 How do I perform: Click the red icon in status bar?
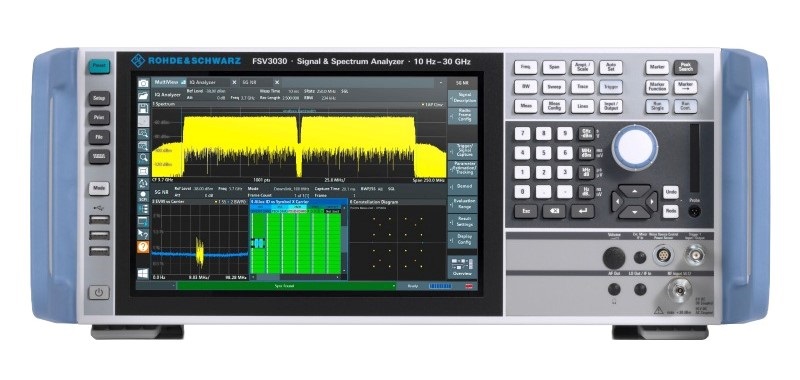(469, 287)
